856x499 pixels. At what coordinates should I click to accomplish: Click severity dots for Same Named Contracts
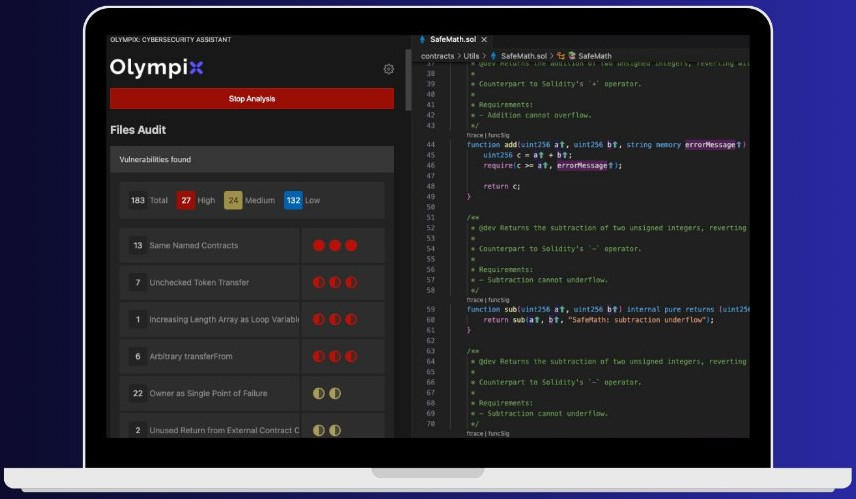coord(334,245)
